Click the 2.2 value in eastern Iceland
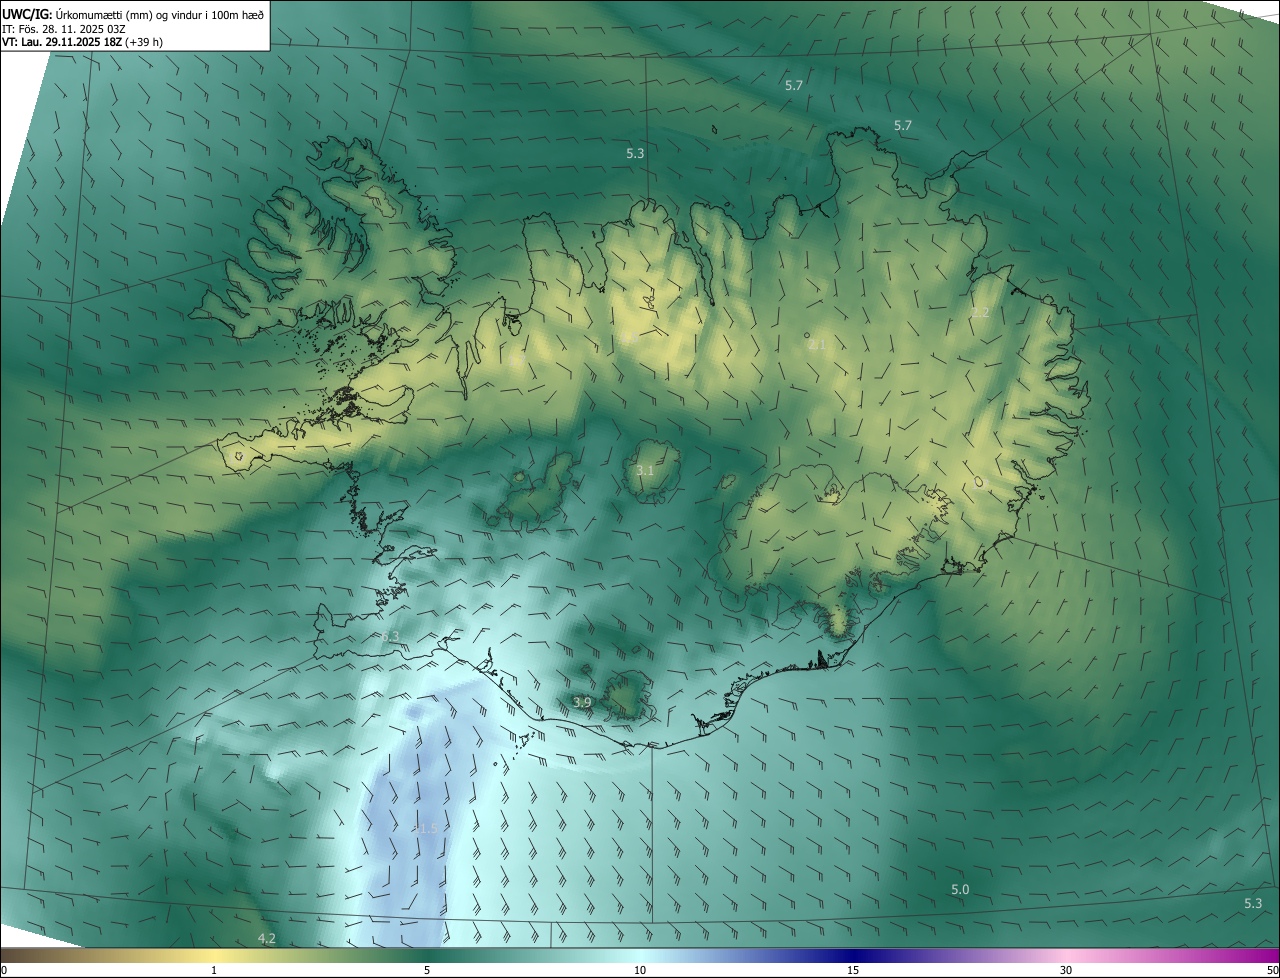Screen dimensions: 1280x978 (x=980, y=313)
